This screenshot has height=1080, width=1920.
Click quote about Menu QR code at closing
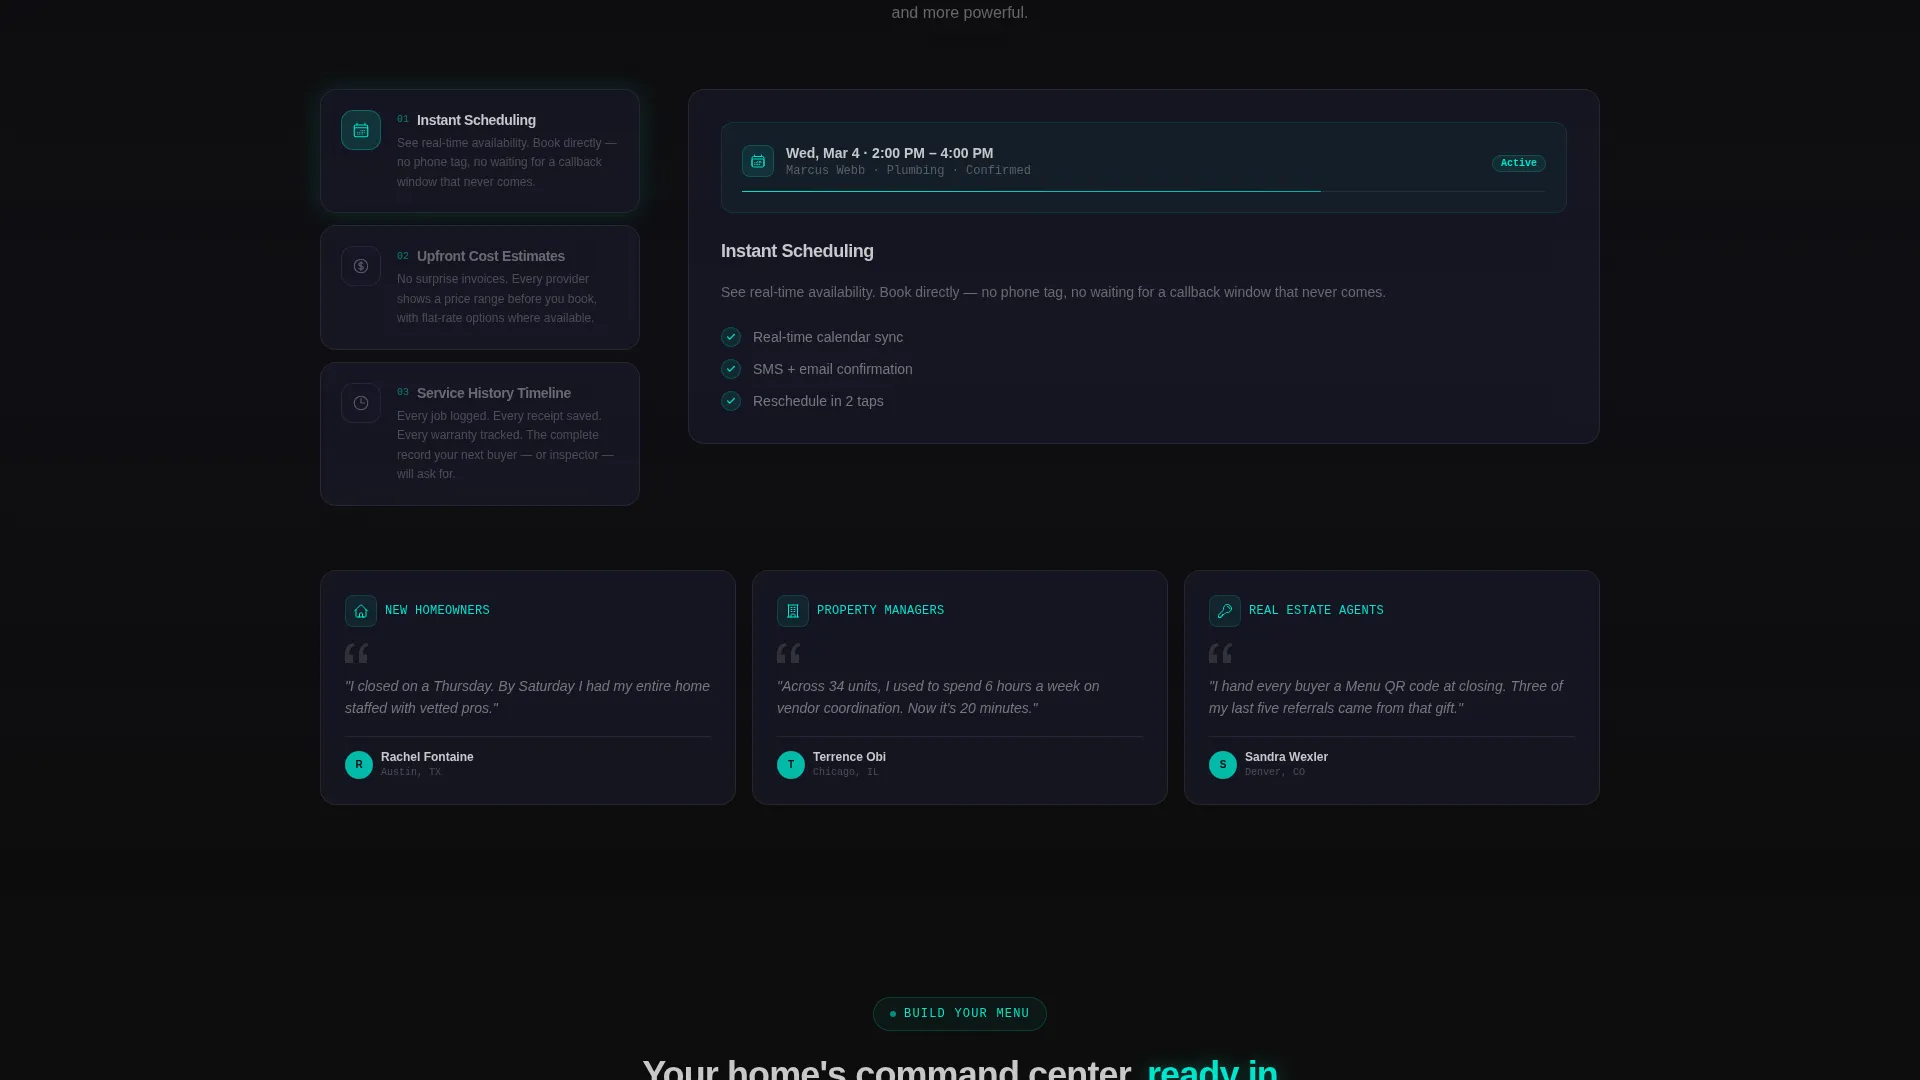tap(1386, 697)
